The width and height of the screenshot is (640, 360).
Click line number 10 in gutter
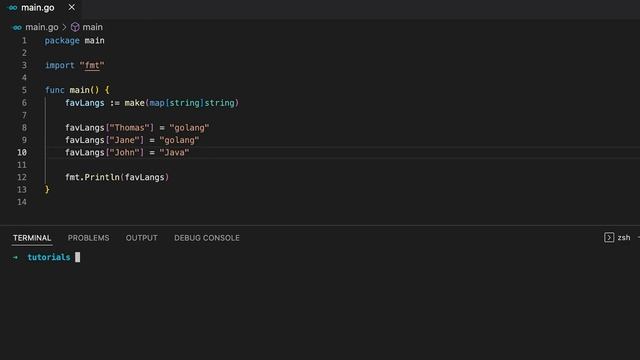(x=22, y=152)
